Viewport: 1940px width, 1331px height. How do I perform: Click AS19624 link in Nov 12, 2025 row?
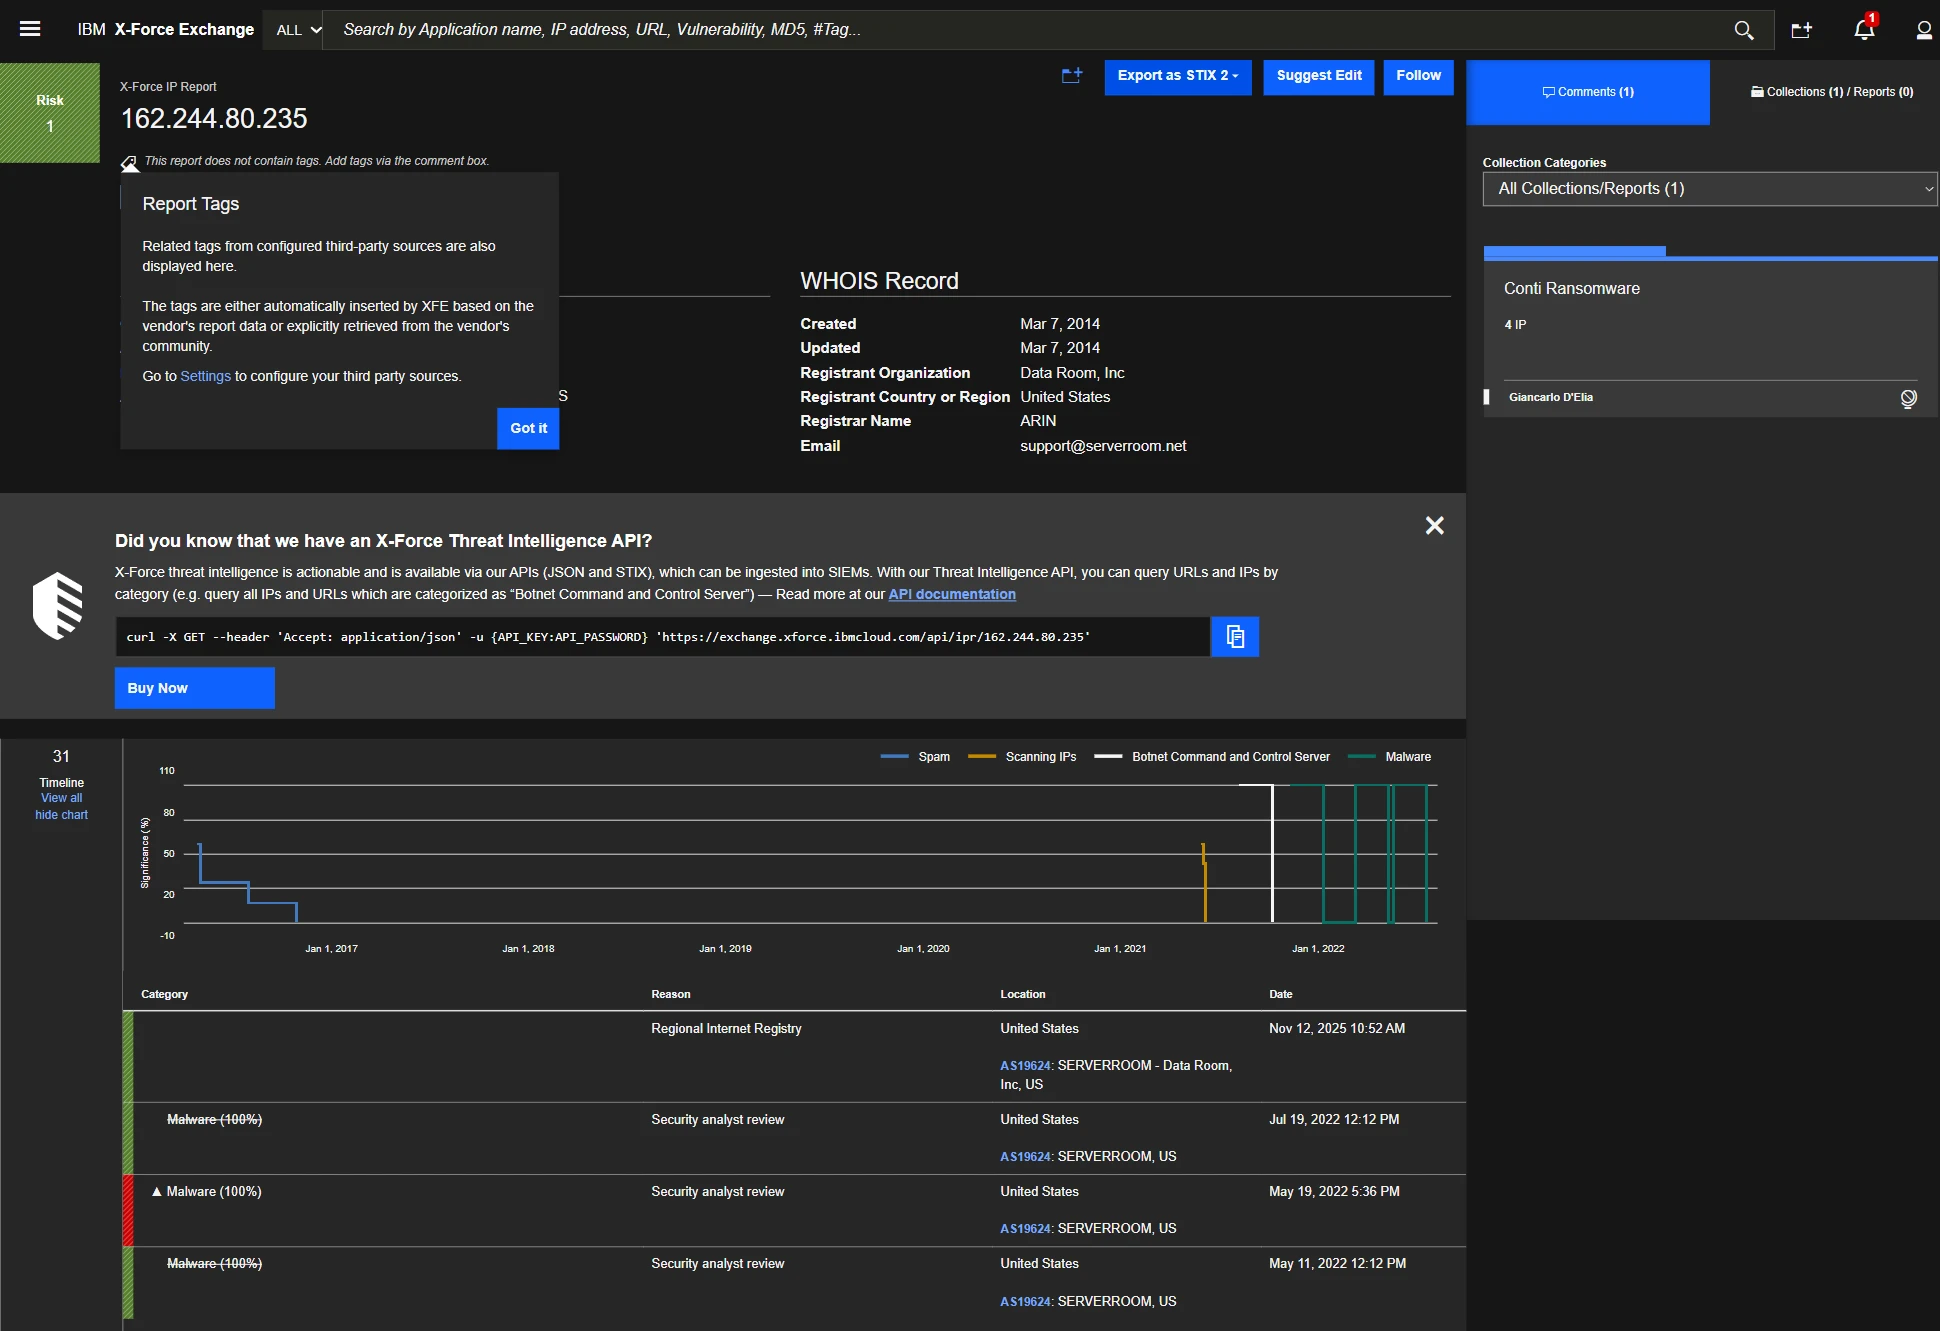pyautogui.click(x=1025, y=1066)
